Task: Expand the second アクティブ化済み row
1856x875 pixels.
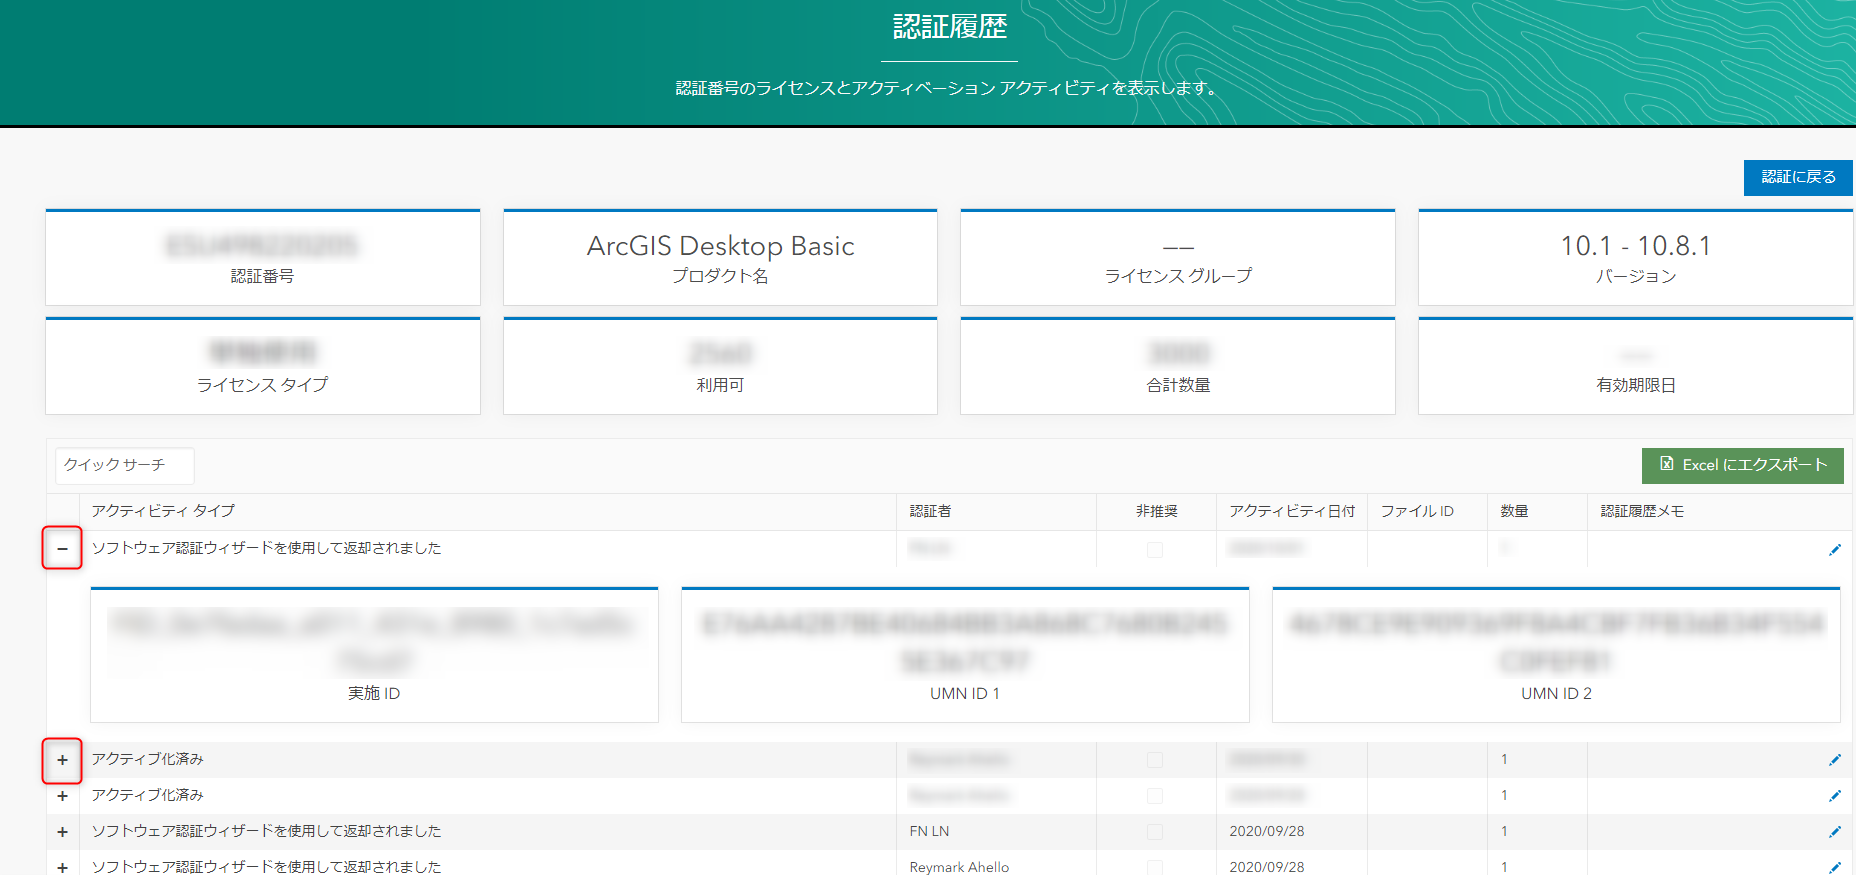Action: pyautogui.click(x=62, y=796)
